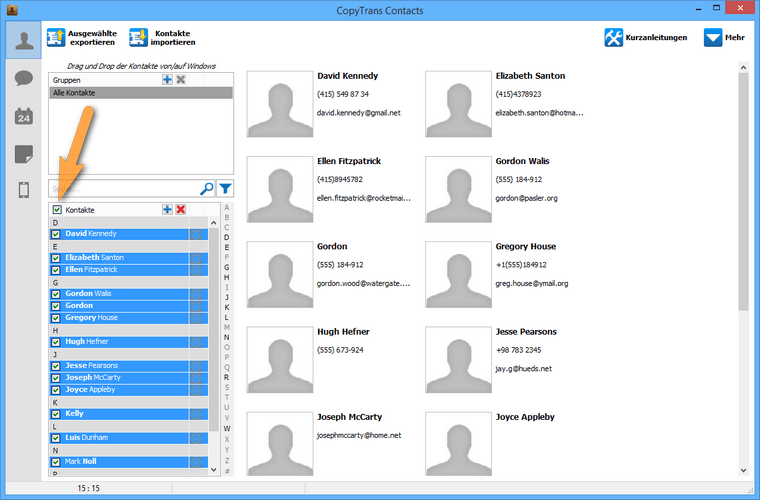Viewport: 760px width, 500px height.
Task: Delete group with the grey X icon
Action: coord(181,79)
